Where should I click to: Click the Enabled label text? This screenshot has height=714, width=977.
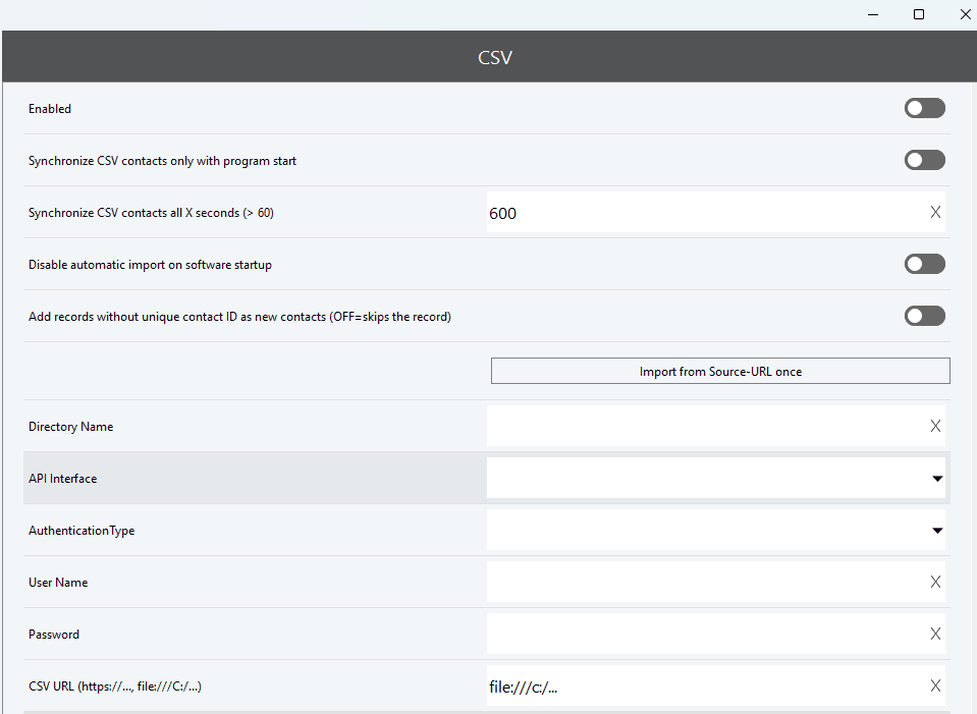(50, 108)
